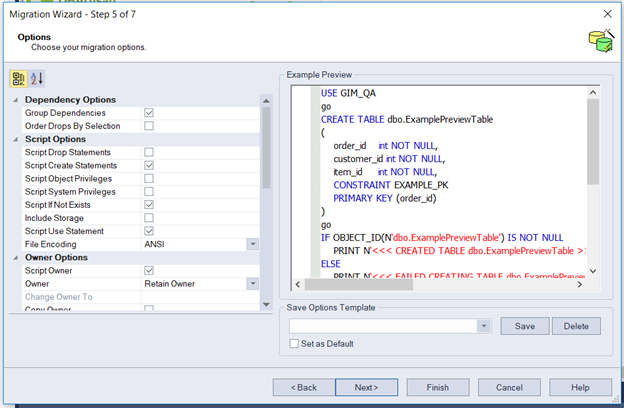
Task: Click preview vertical scroll down arrow
Action: coord(593,271)
